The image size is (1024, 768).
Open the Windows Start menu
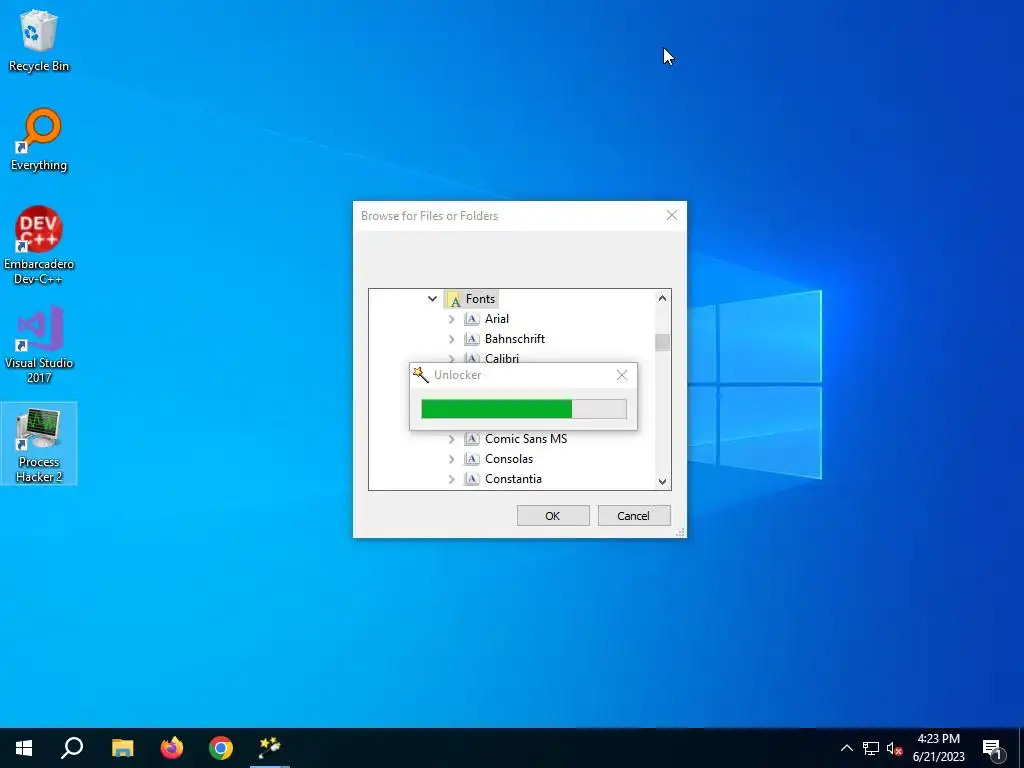(24, 748)
